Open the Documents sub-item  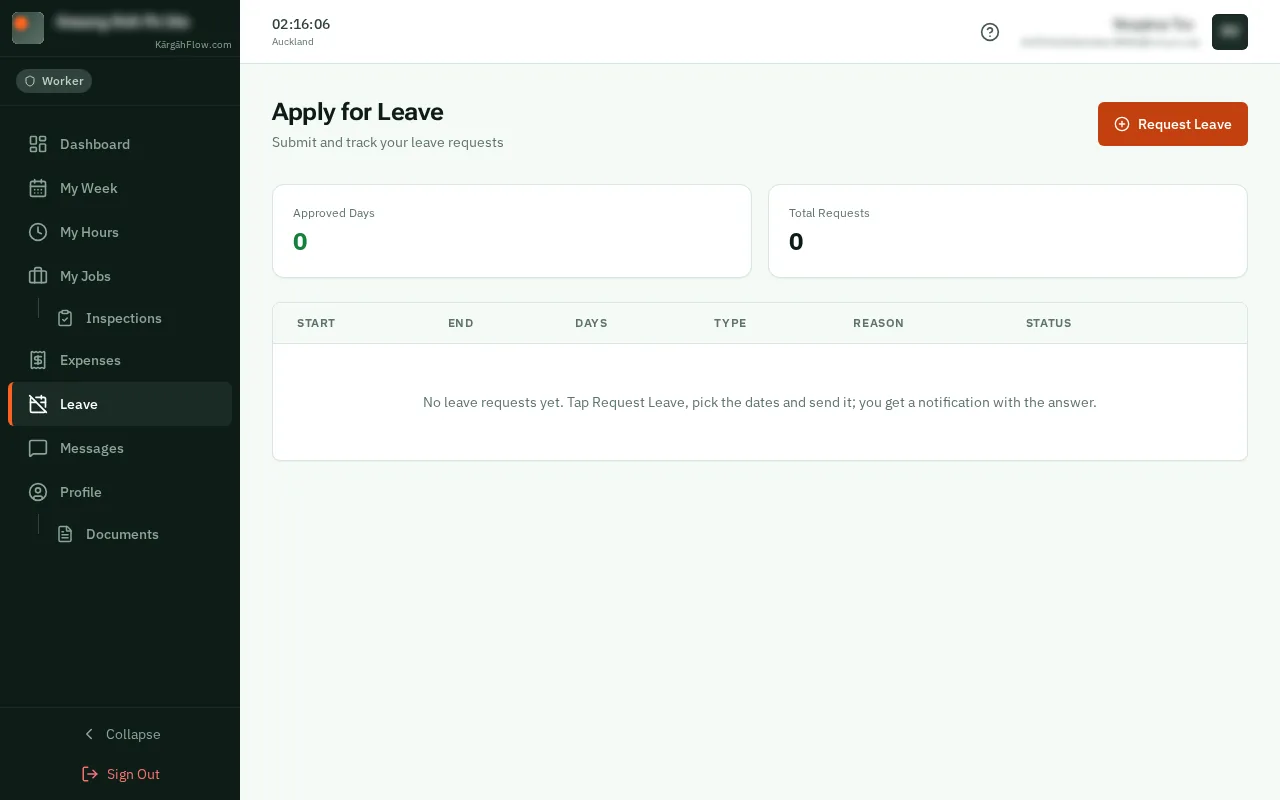pos(139,534)
